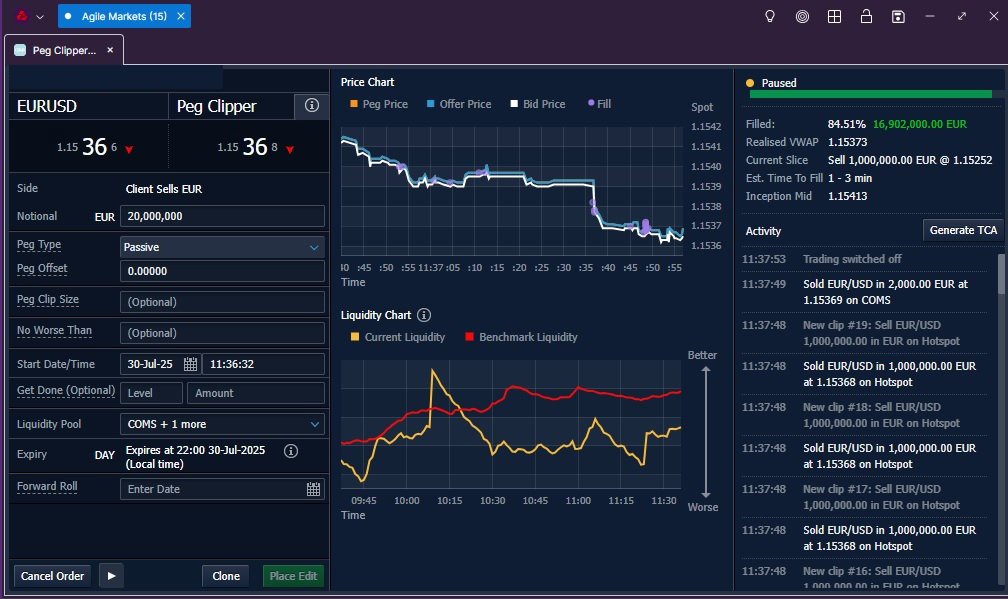Open the Start Date calendar picker icon
This screenshot has width=1008, height=599.
coord(190,364)
